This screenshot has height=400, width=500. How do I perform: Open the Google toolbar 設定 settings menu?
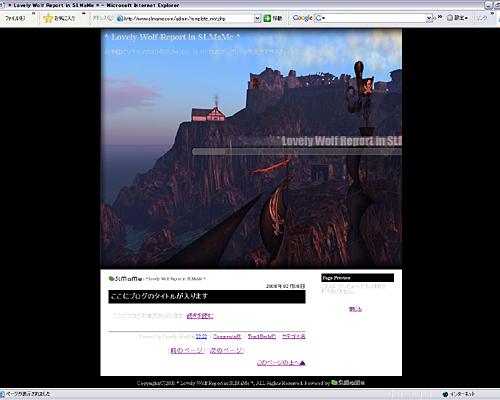457,18
